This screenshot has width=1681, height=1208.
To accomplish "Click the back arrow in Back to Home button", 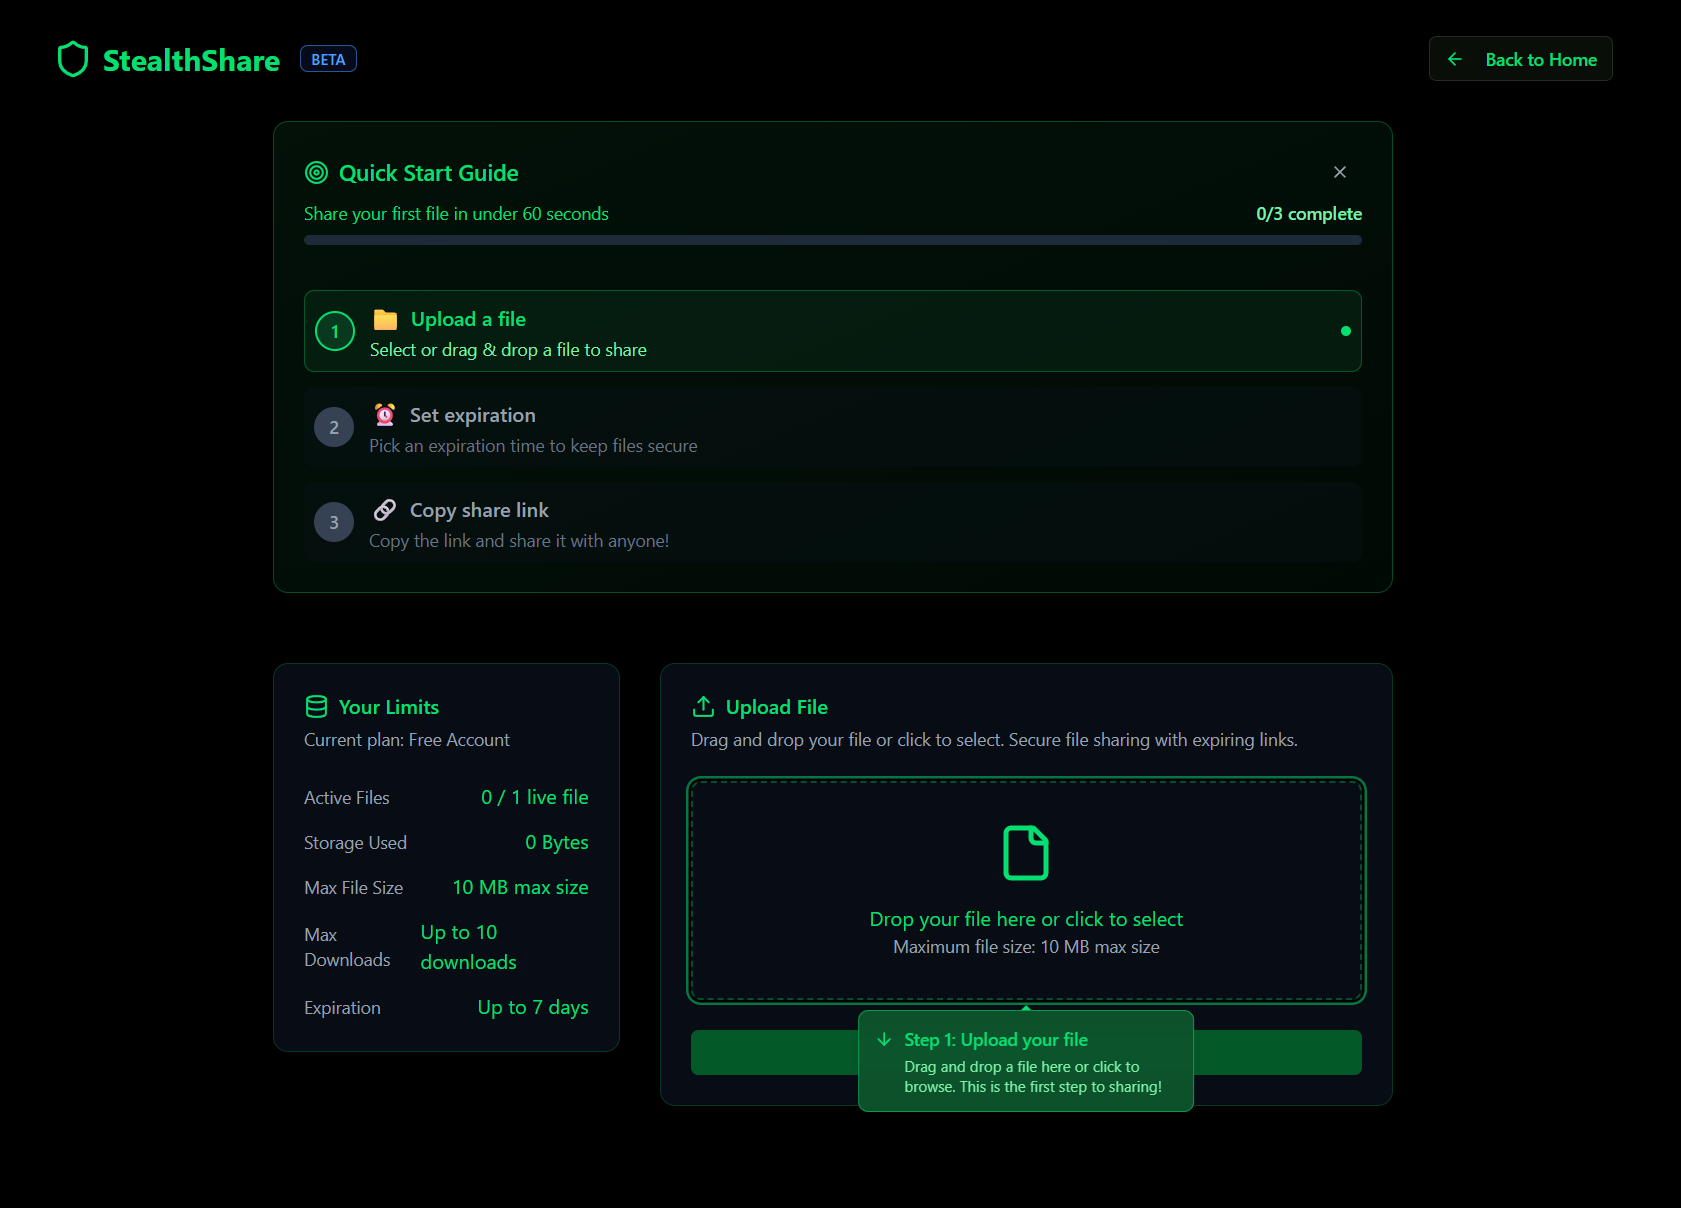I will click(x=1455, y=59).
